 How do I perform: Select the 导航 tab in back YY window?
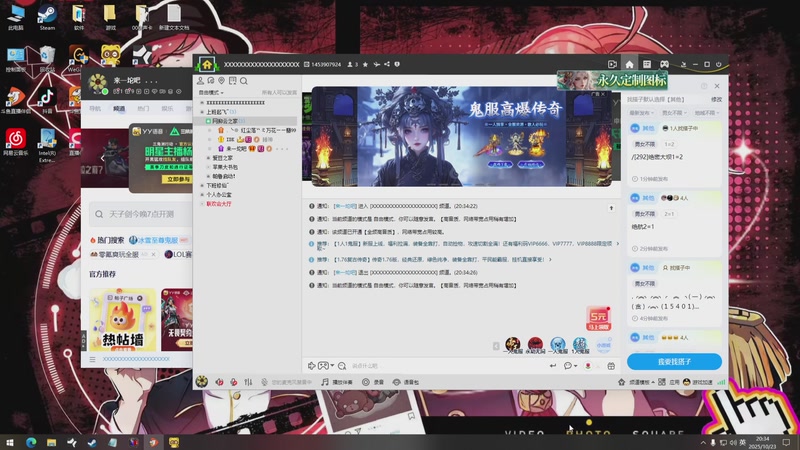[x=95, y=109]
